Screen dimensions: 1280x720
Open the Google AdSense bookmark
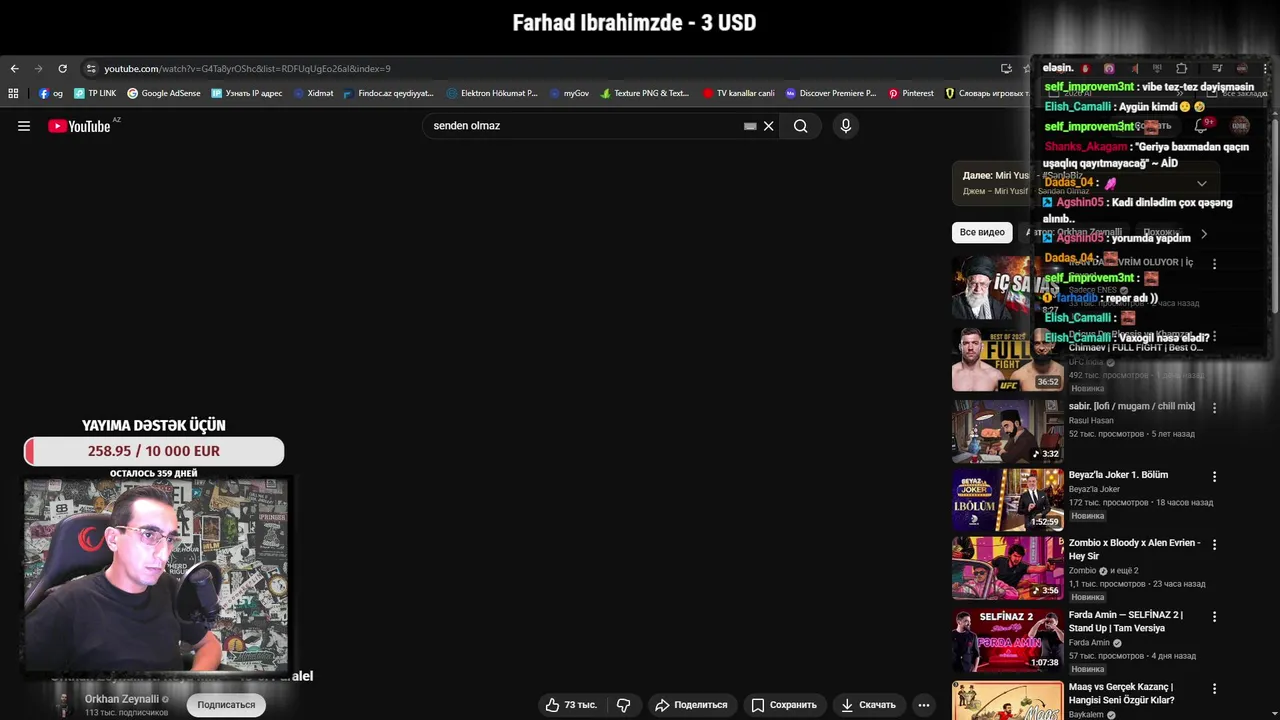(x=164, y=93)
